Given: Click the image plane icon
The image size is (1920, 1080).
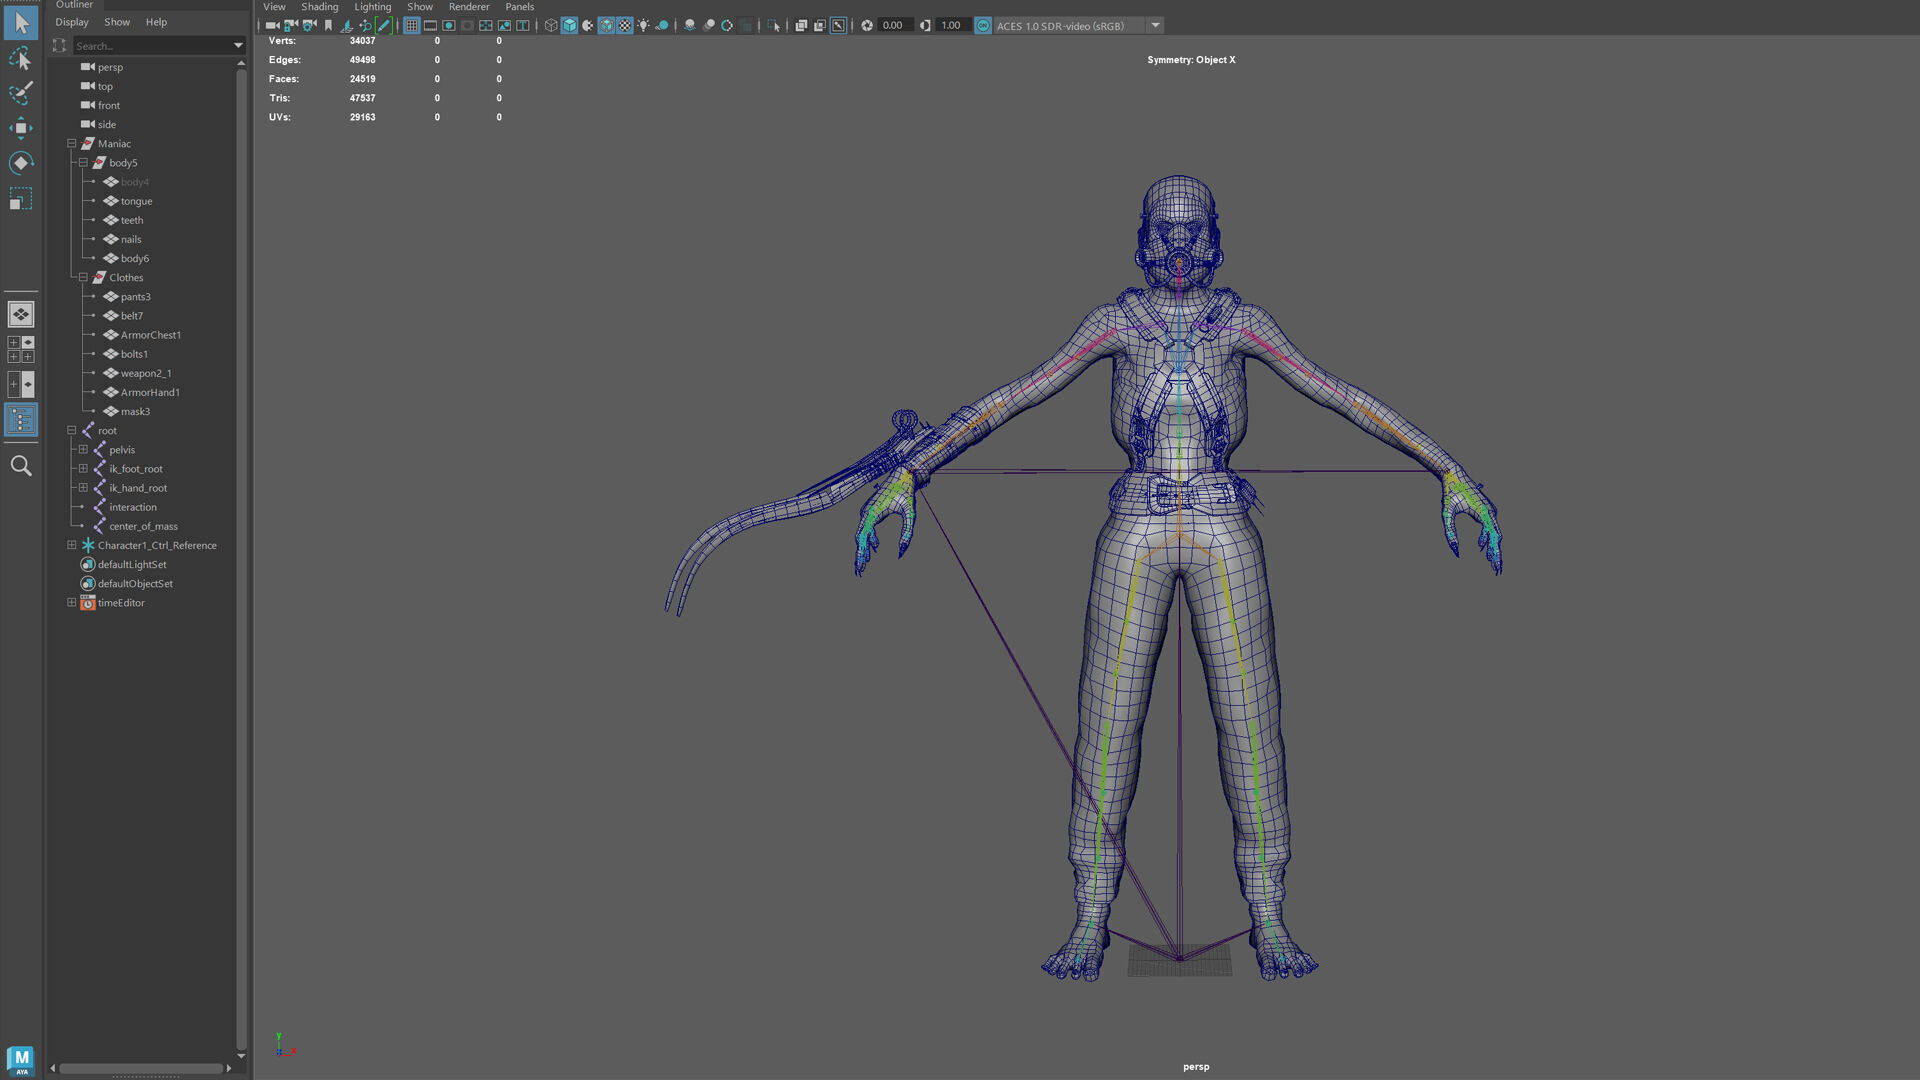Looking at the screenshot, I should pyautogui.click(x=347, y=25).
